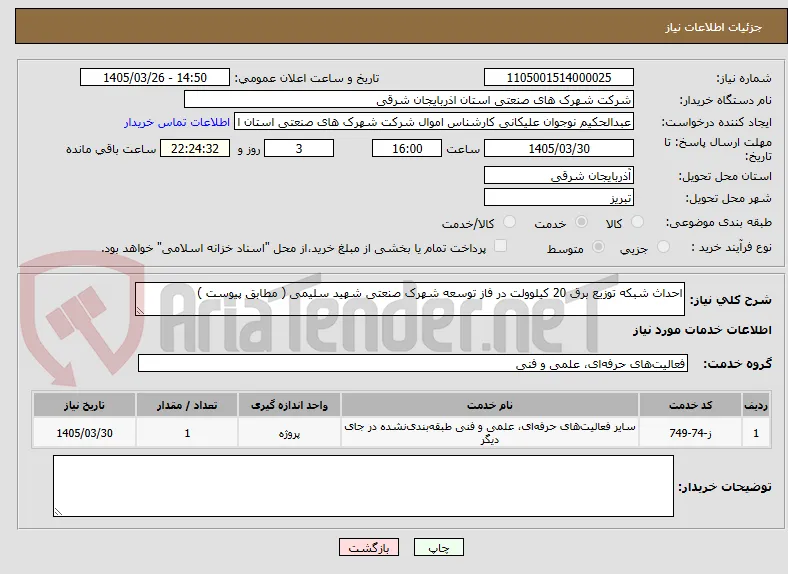Click the need date cell 1405/03/30
The height and width of the screenshot is (574, 788).
[x=84, y=433]
